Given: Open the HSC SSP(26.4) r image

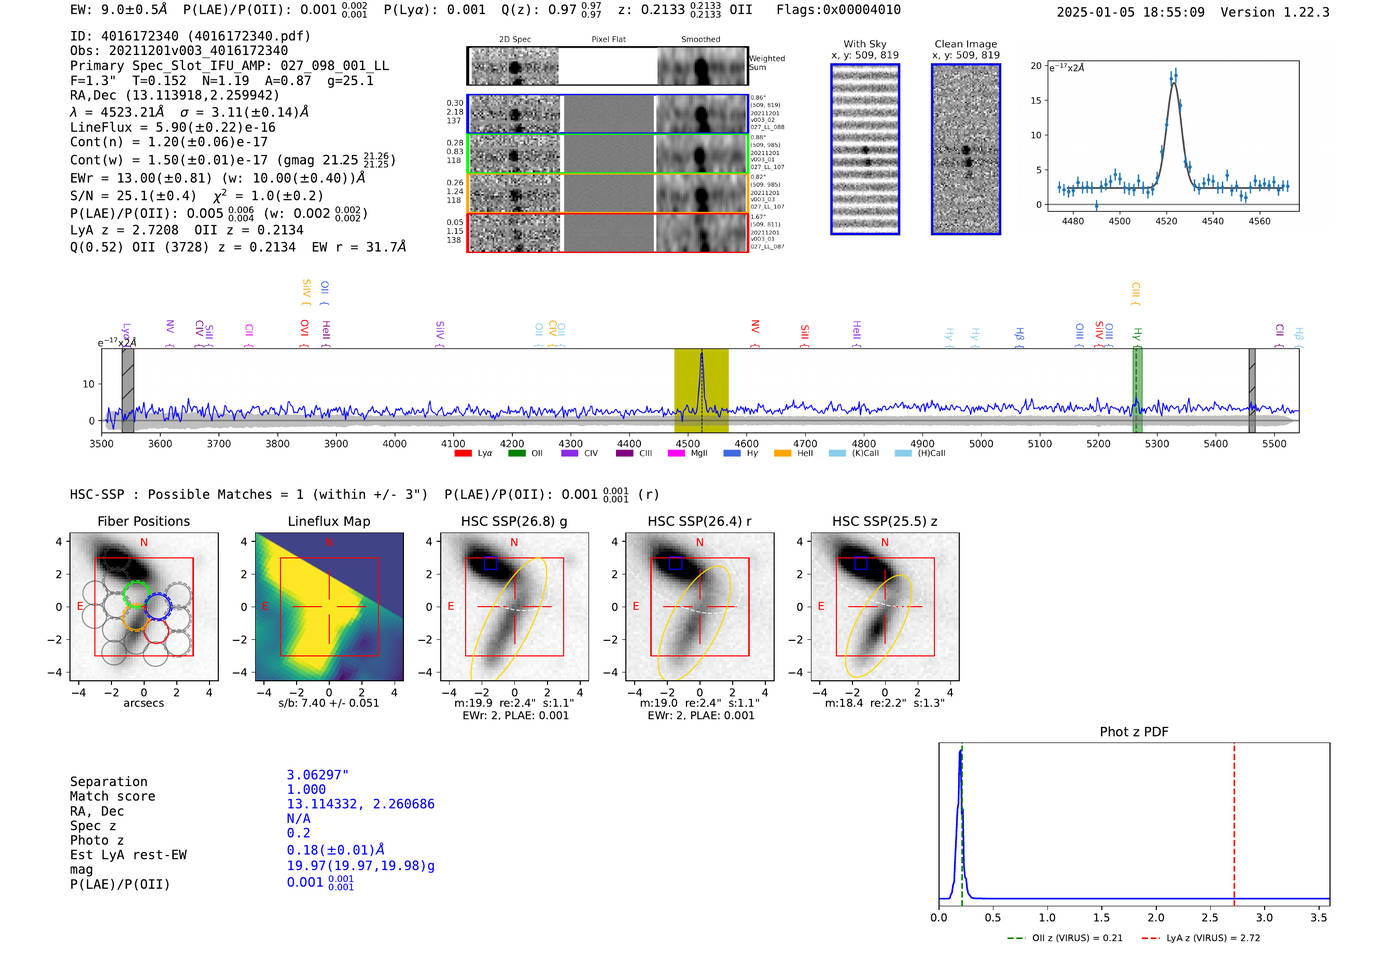Looking at the screenshot, I should click(700, 606).
